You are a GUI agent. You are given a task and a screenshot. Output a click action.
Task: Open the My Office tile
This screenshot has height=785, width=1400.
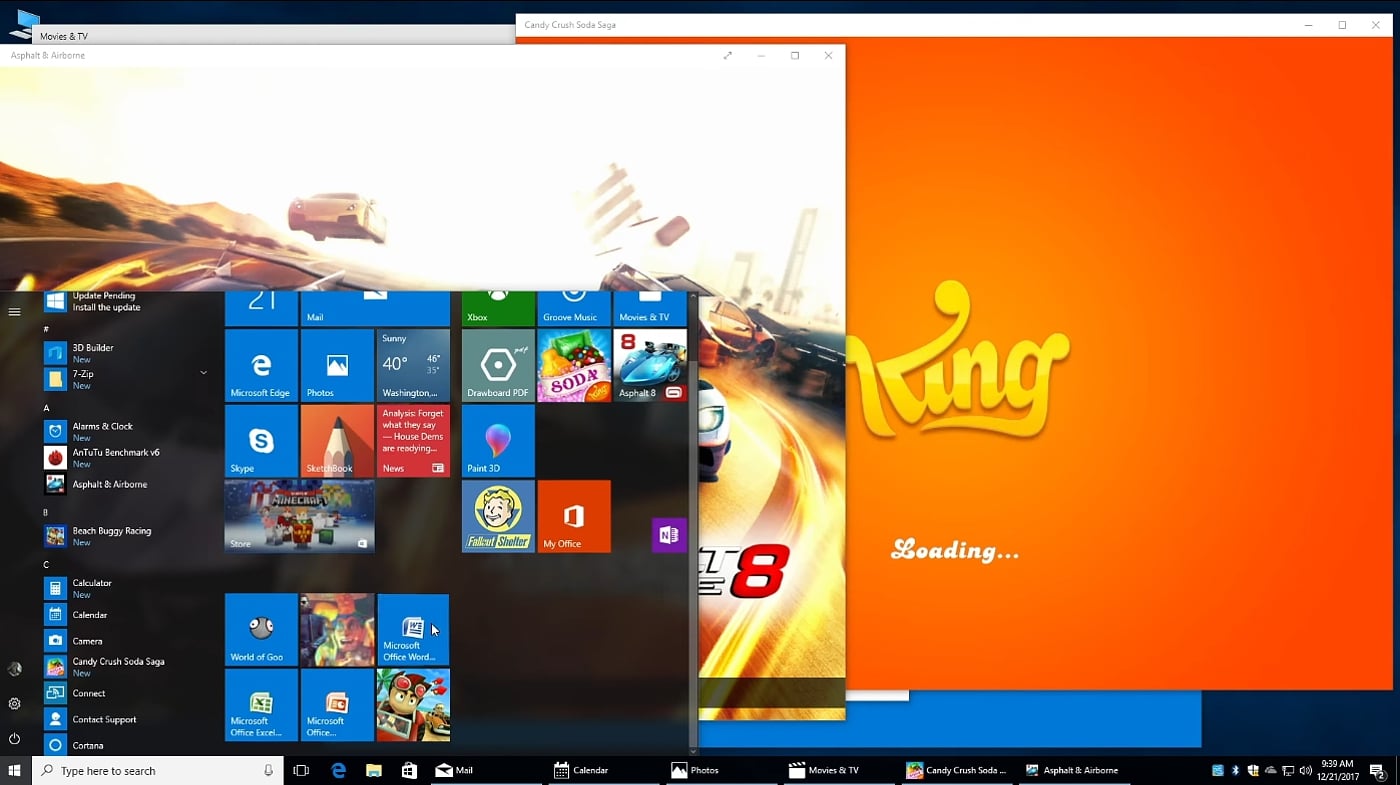pyautogui.click(x=574, y=516)
